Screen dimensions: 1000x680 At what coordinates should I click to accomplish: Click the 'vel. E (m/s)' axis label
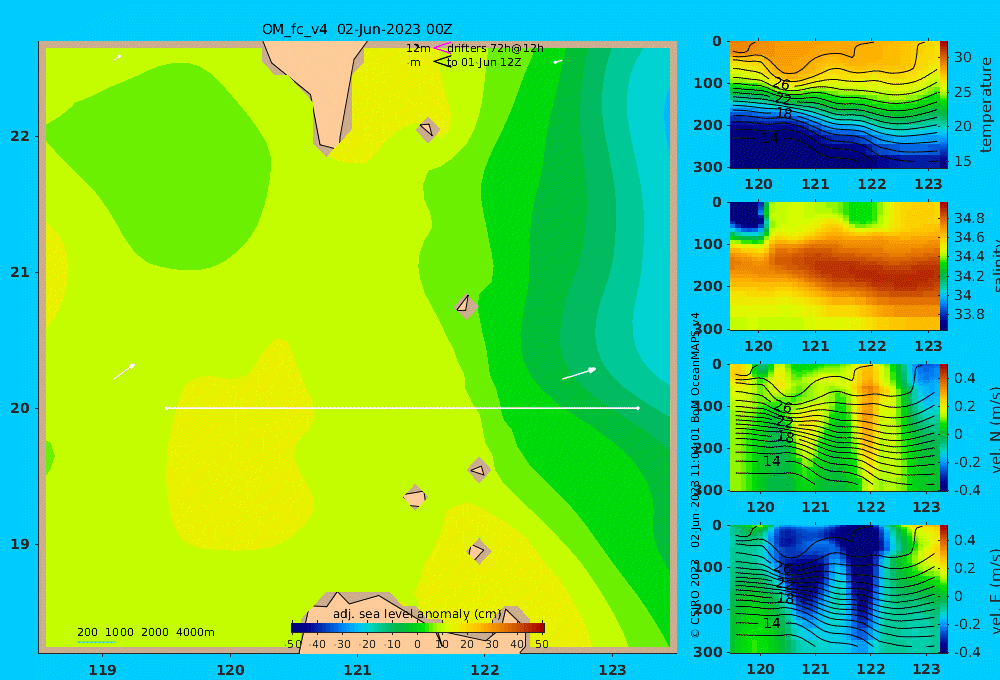click(996, 591)
